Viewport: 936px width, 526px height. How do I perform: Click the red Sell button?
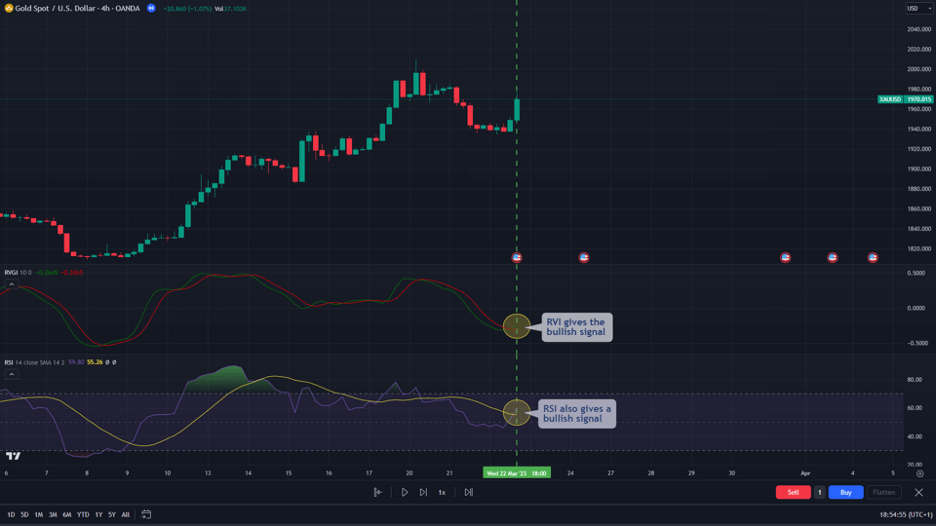coord(793,493)
